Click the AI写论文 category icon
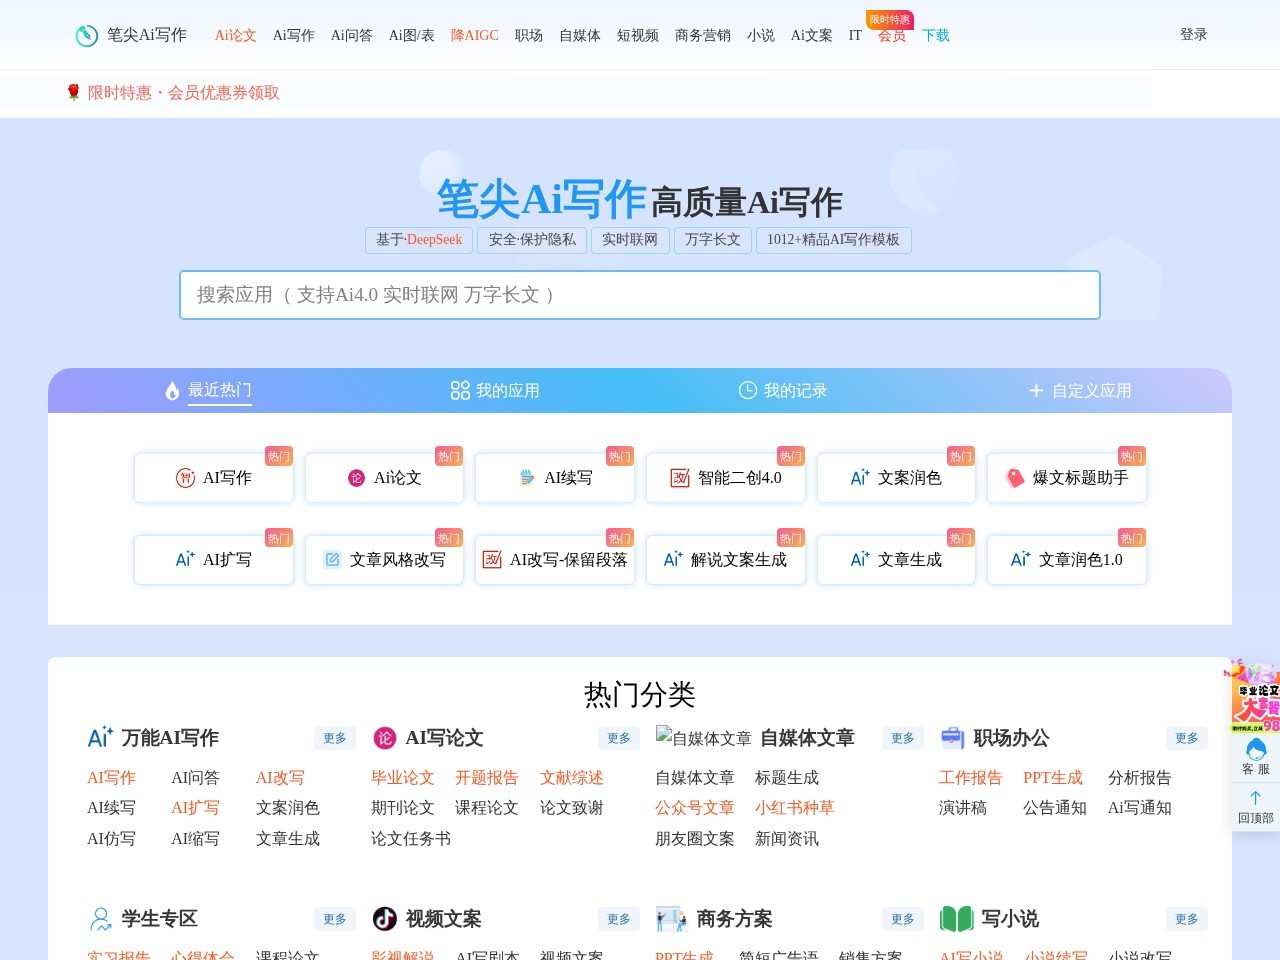 (385, 738)
